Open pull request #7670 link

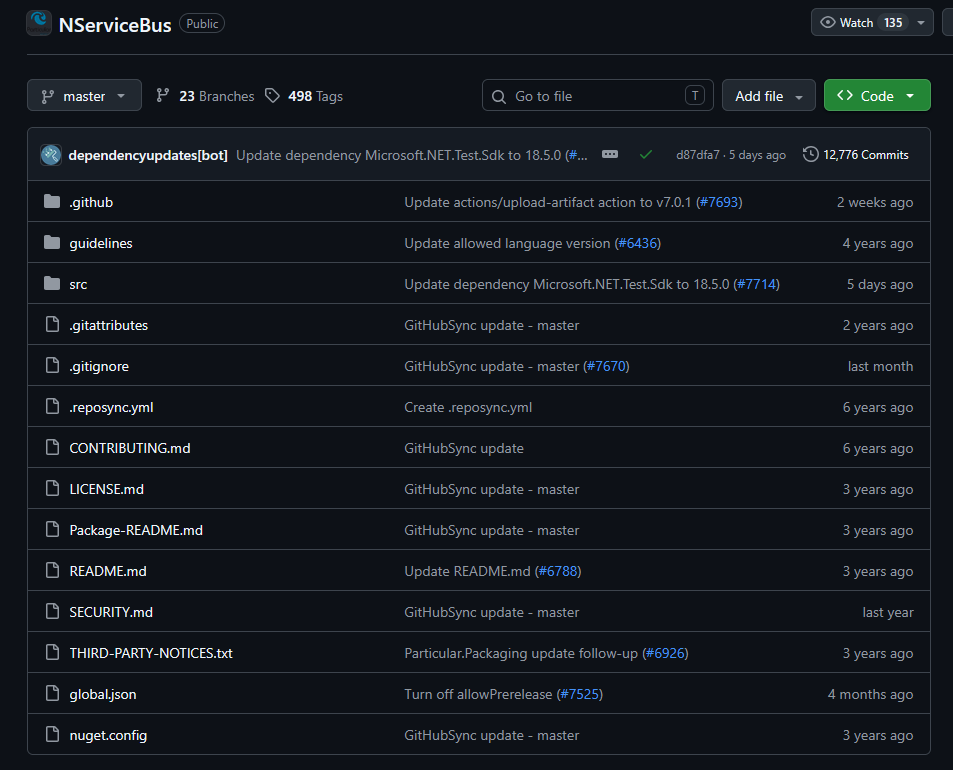607,366
